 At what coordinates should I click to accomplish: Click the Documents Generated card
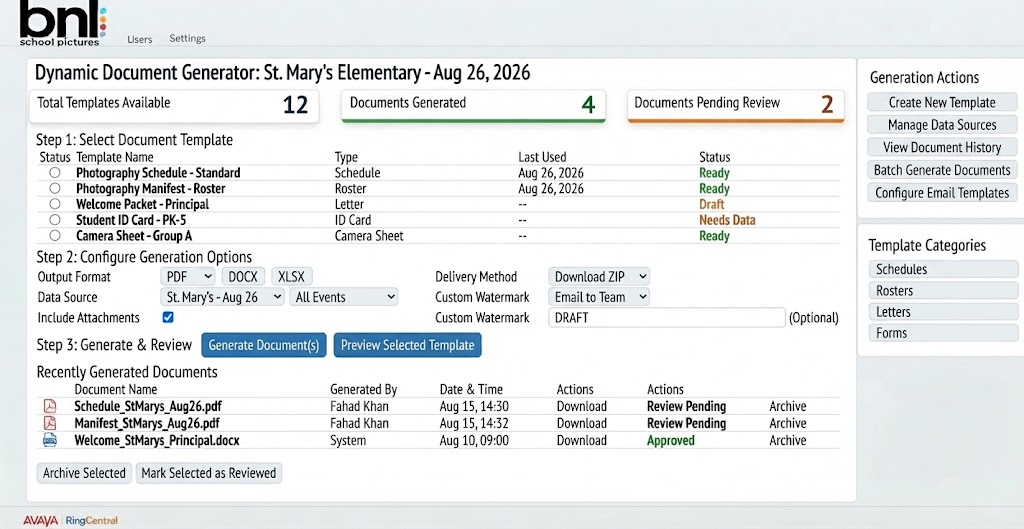click(x=473, y=105)
